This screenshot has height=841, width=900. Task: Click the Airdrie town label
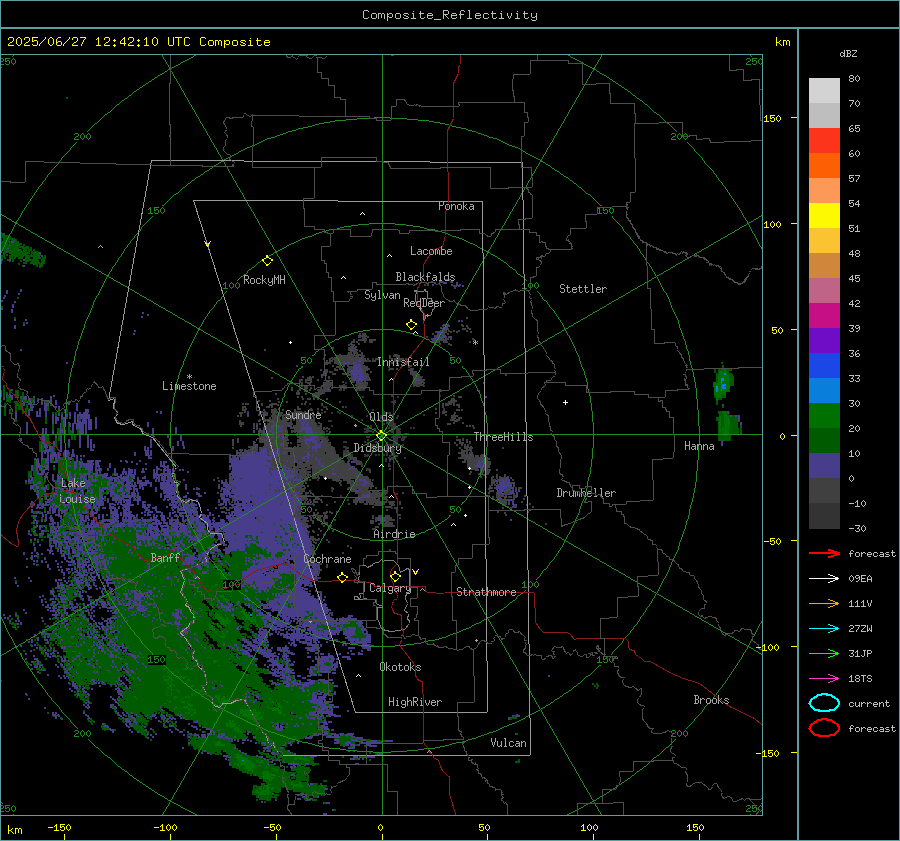point(394,534)
